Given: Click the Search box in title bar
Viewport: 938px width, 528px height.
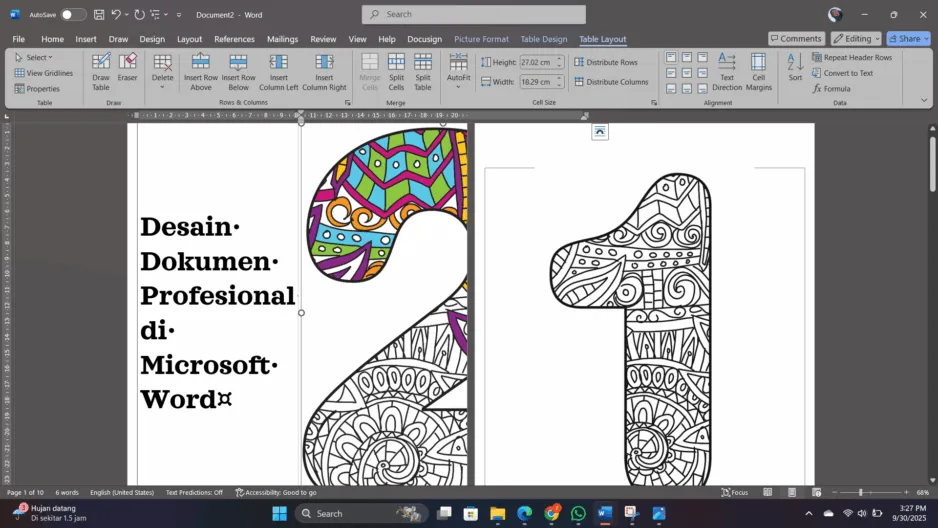Looking at the screenshot, I should tap(474, 14).
